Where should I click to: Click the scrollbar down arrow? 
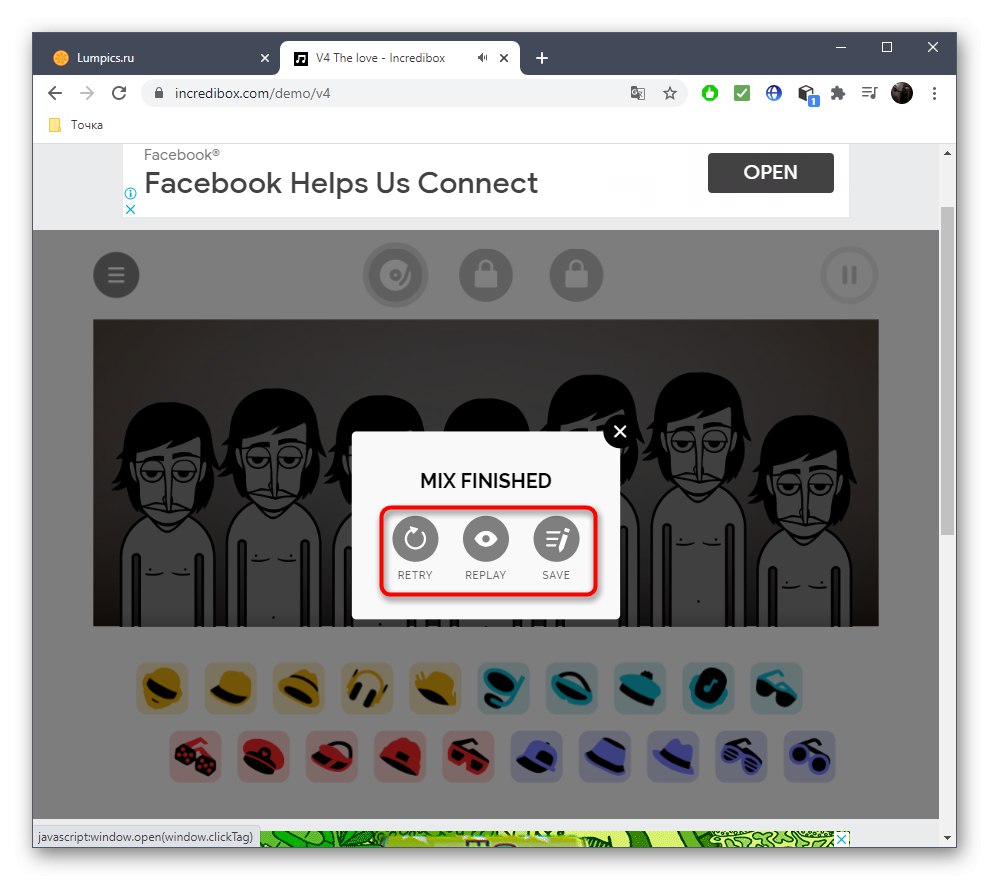(x=947, y=838)
